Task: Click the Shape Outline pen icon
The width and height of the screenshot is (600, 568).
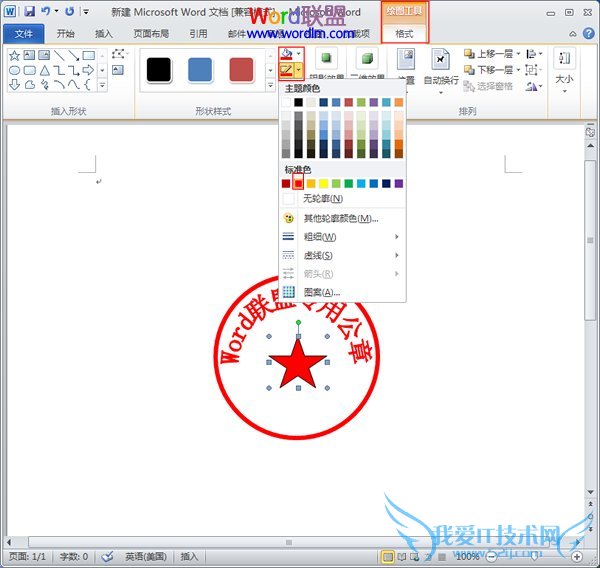Action: pyautogui.click(x=287, y=70)
